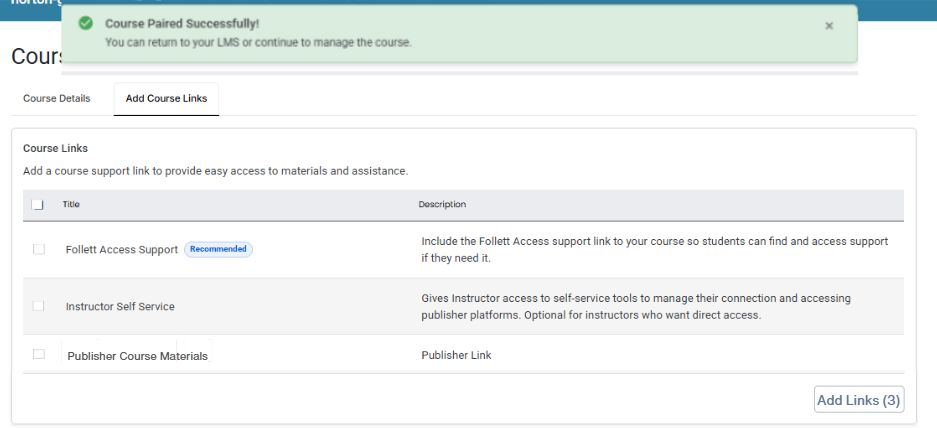Dismiss the Course Paired Successfully notification

point(829,26)
